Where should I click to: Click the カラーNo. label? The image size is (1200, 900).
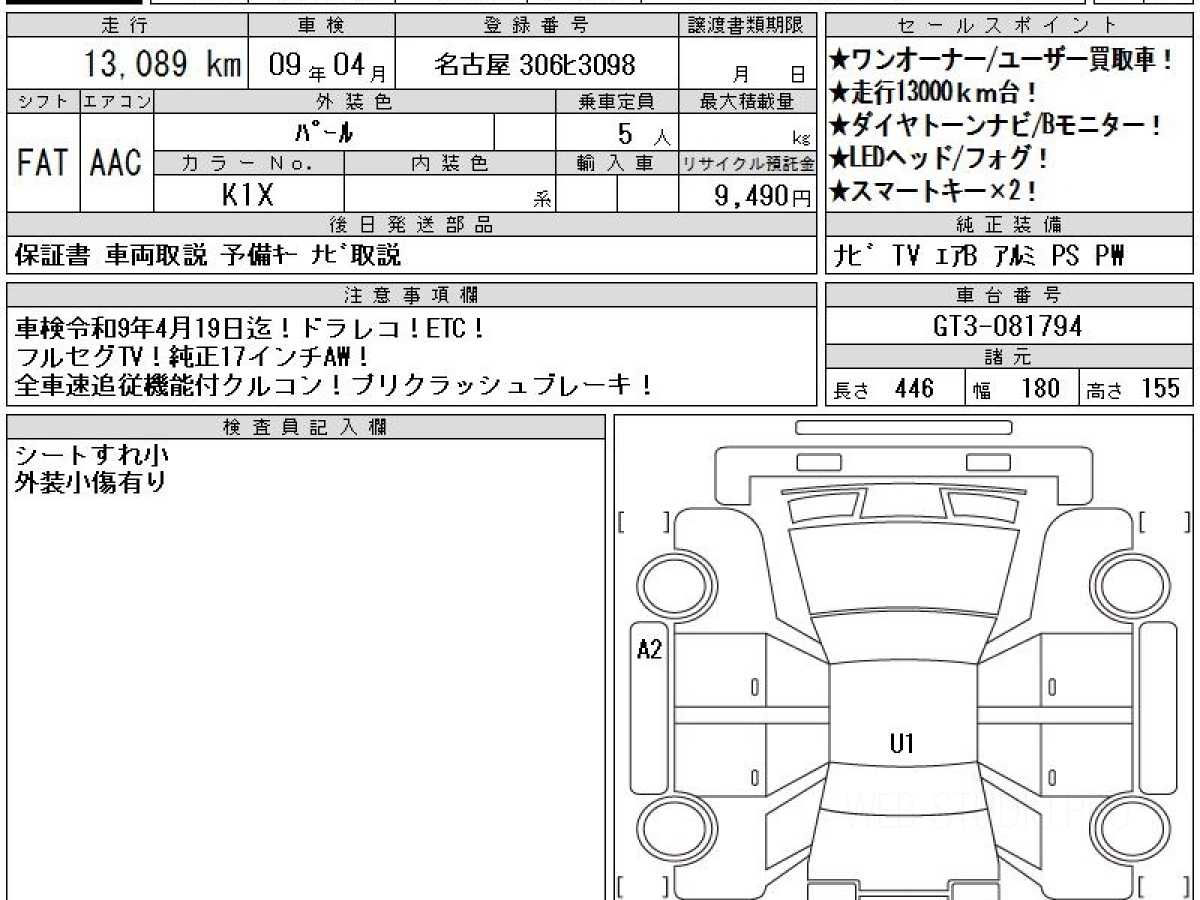click(x=249, y=163)
